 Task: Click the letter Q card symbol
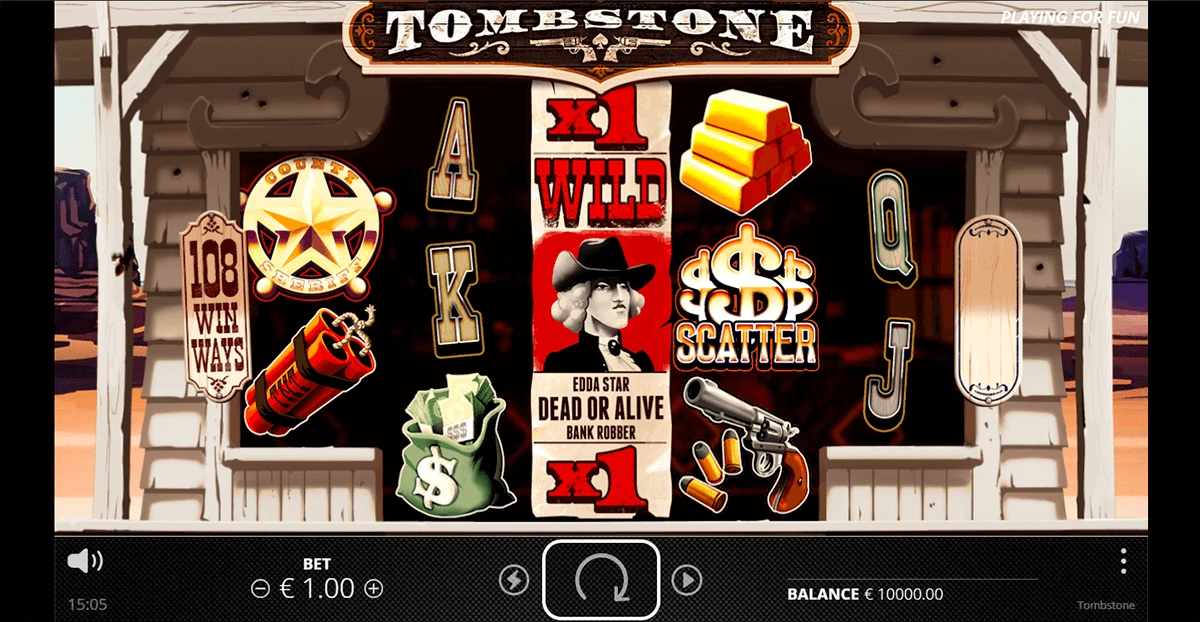click(891, 228)
